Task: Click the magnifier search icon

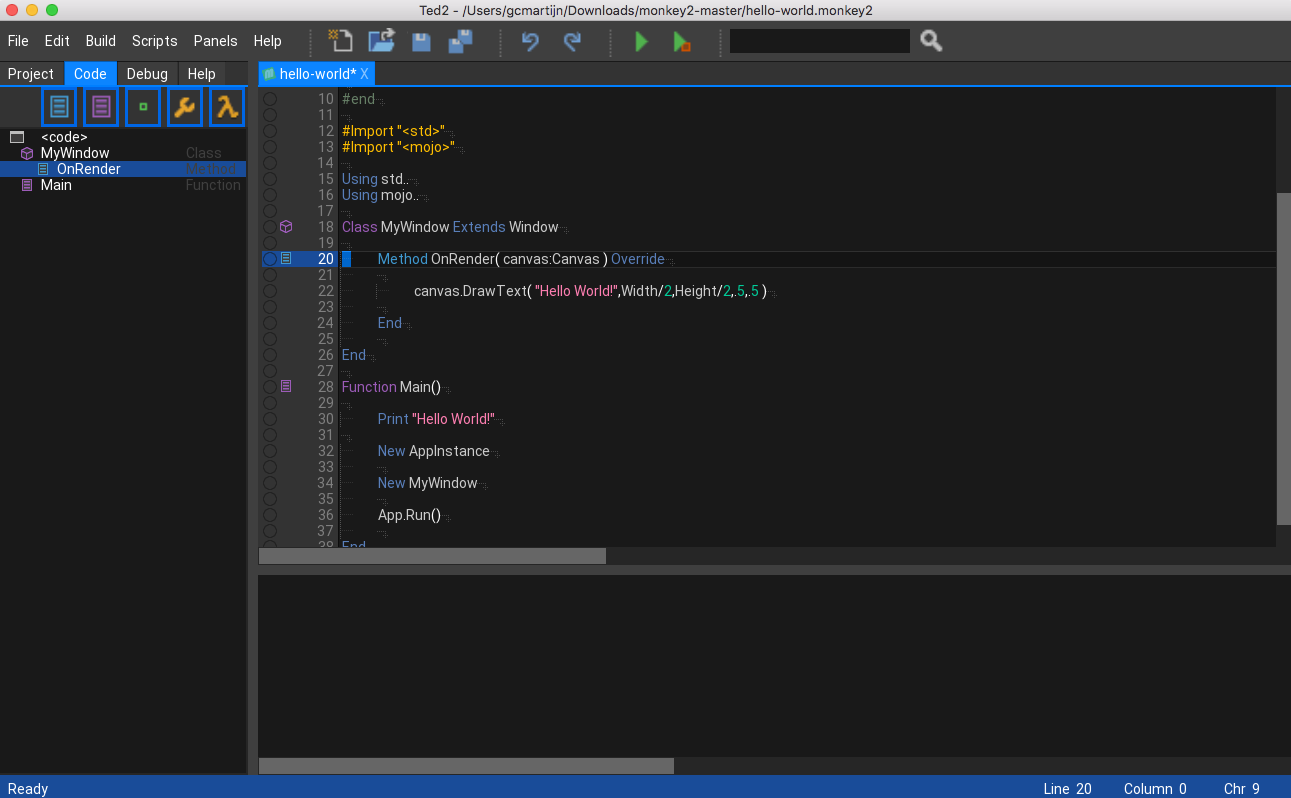Action: pyautogui.click(x=931, y=41)
